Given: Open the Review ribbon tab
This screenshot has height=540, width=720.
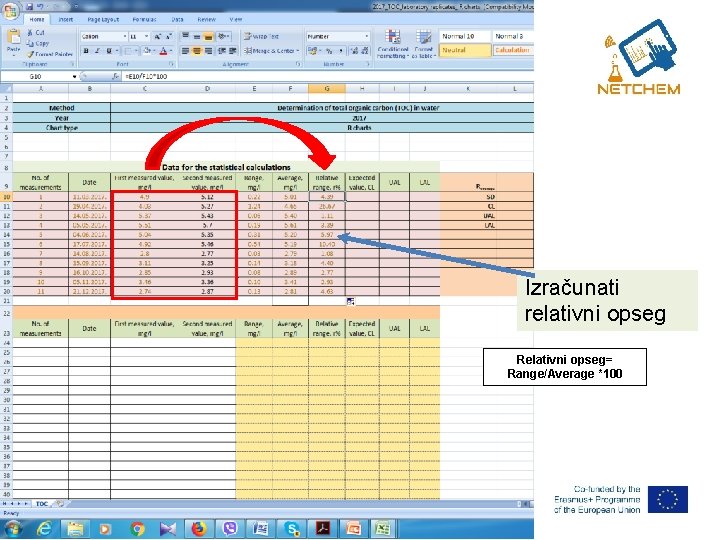Looking at the screenshot, I should pyautogui.click(x=206, y=19).
